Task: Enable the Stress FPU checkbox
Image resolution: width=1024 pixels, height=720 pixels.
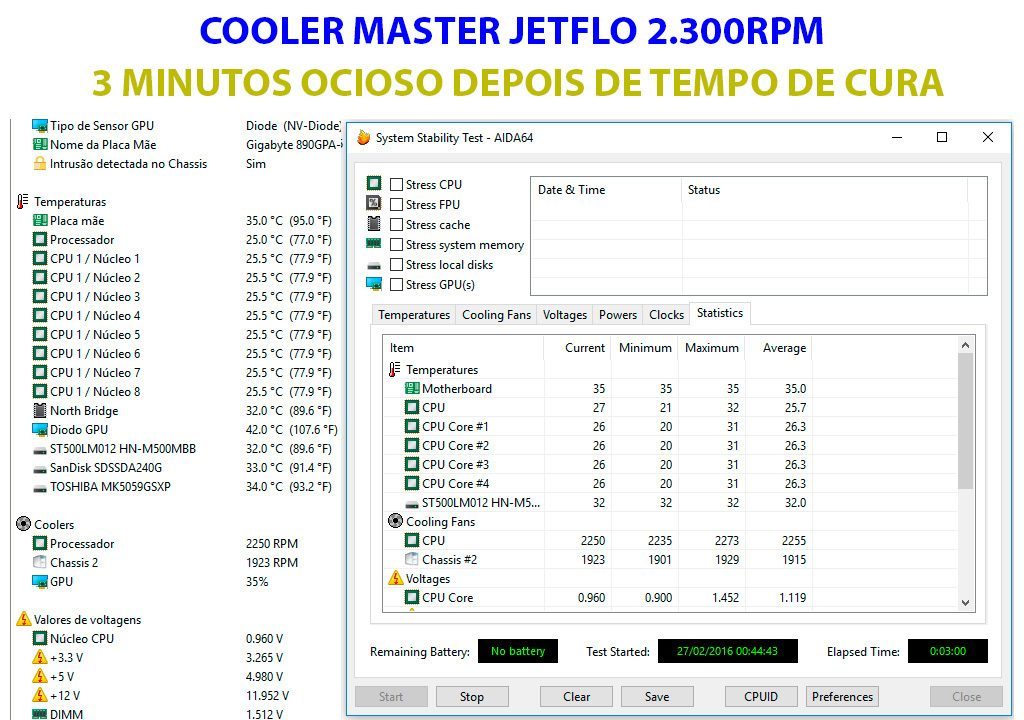Action: click(396, 205)
